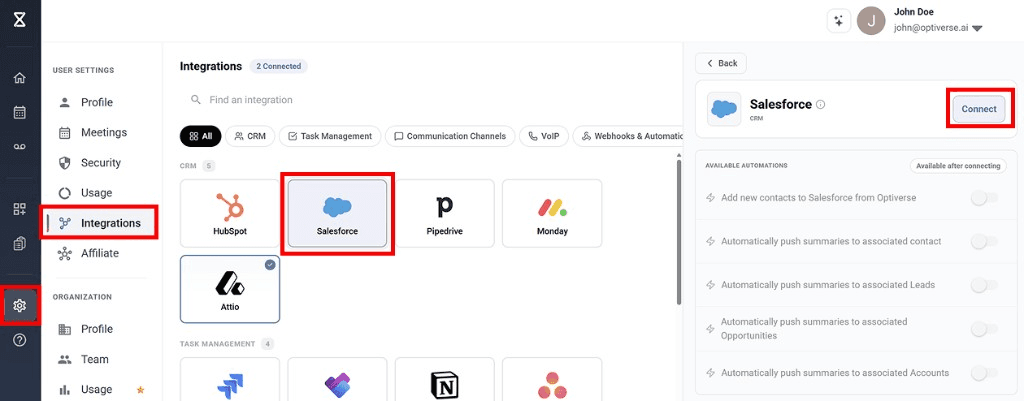Click the AVAILABLE AUTOMATIONS label

(x=746, y=166)
